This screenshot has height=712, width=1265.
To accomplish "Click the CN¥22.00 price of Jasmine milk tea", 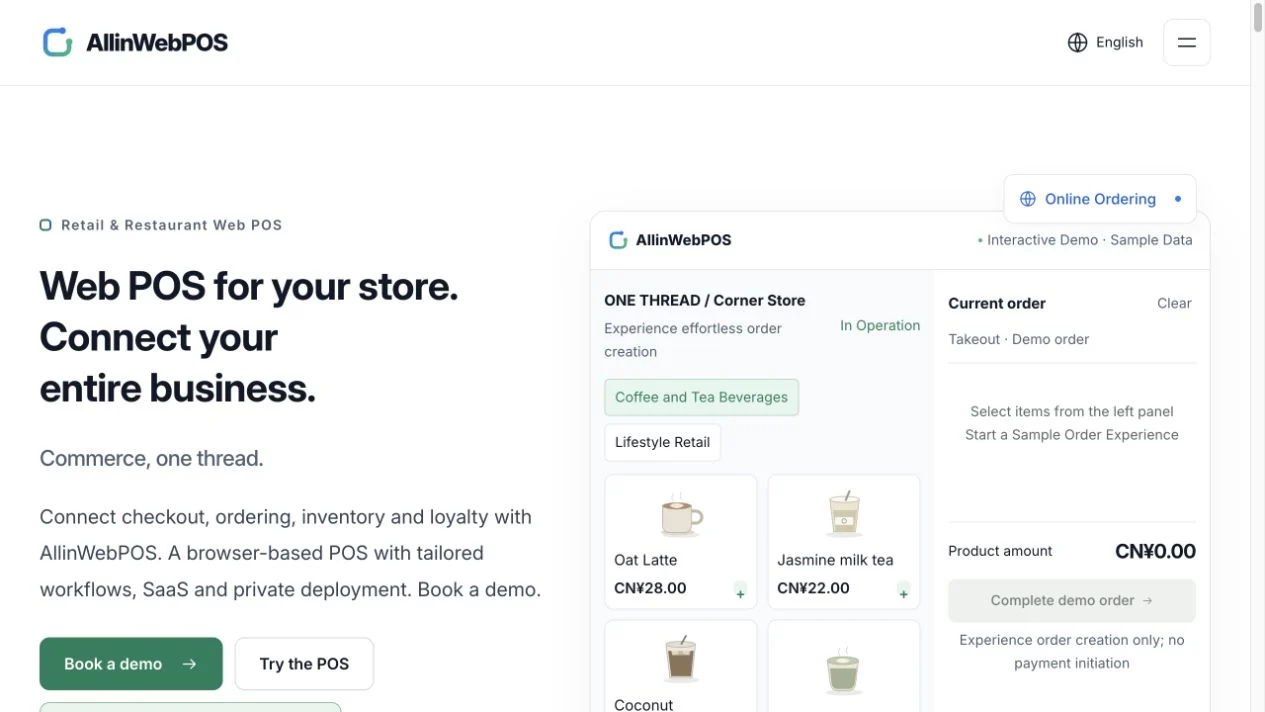I will [x=813, y=588].
